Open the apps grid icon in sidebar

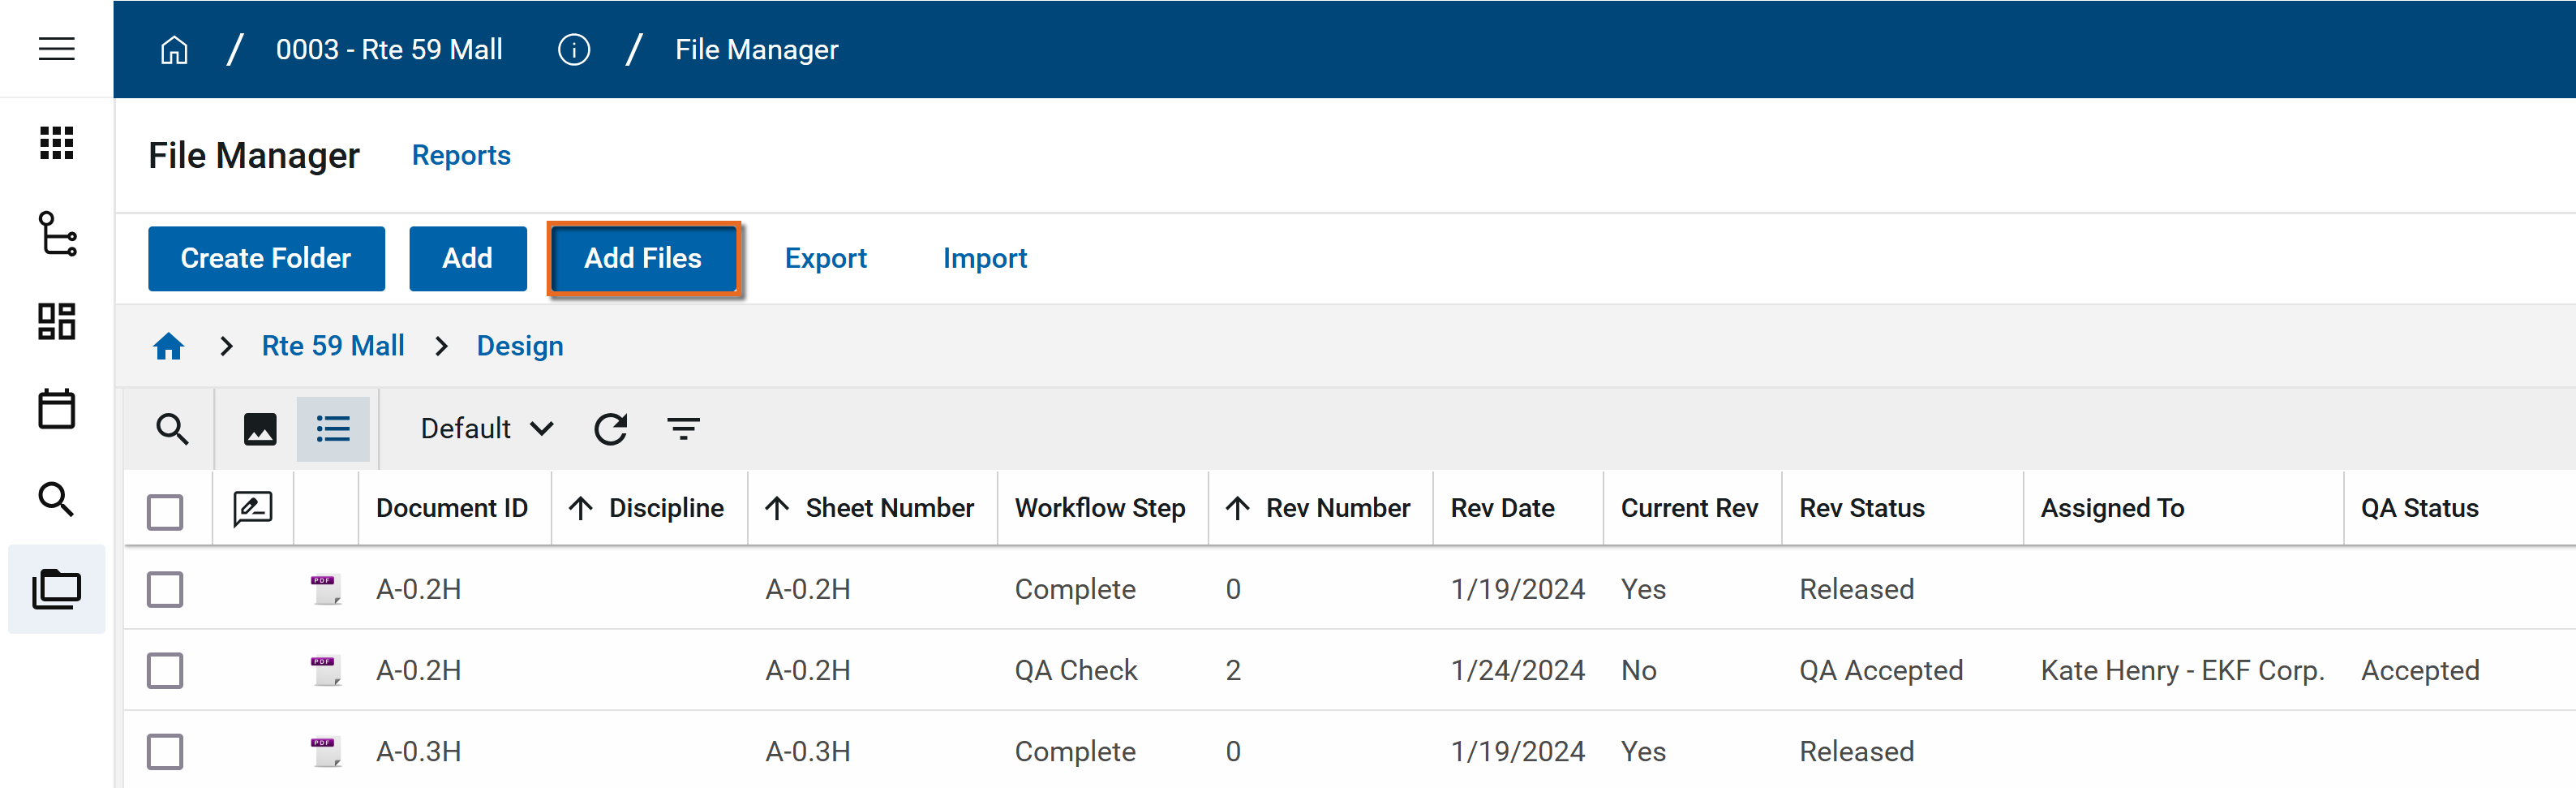click(x=56, y=143)
